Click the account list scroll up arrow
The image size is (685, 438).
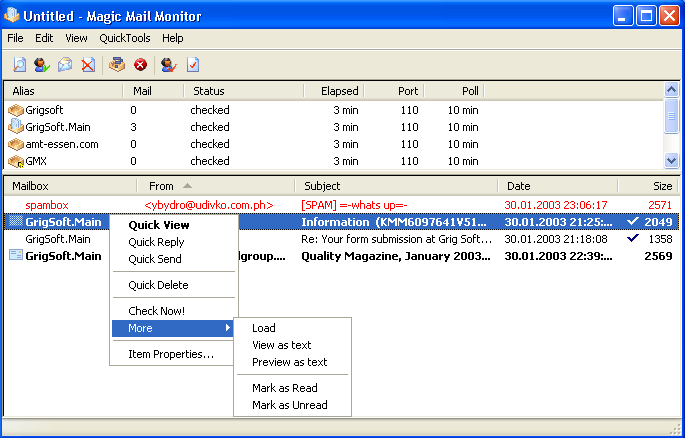(x=671, y=90)
